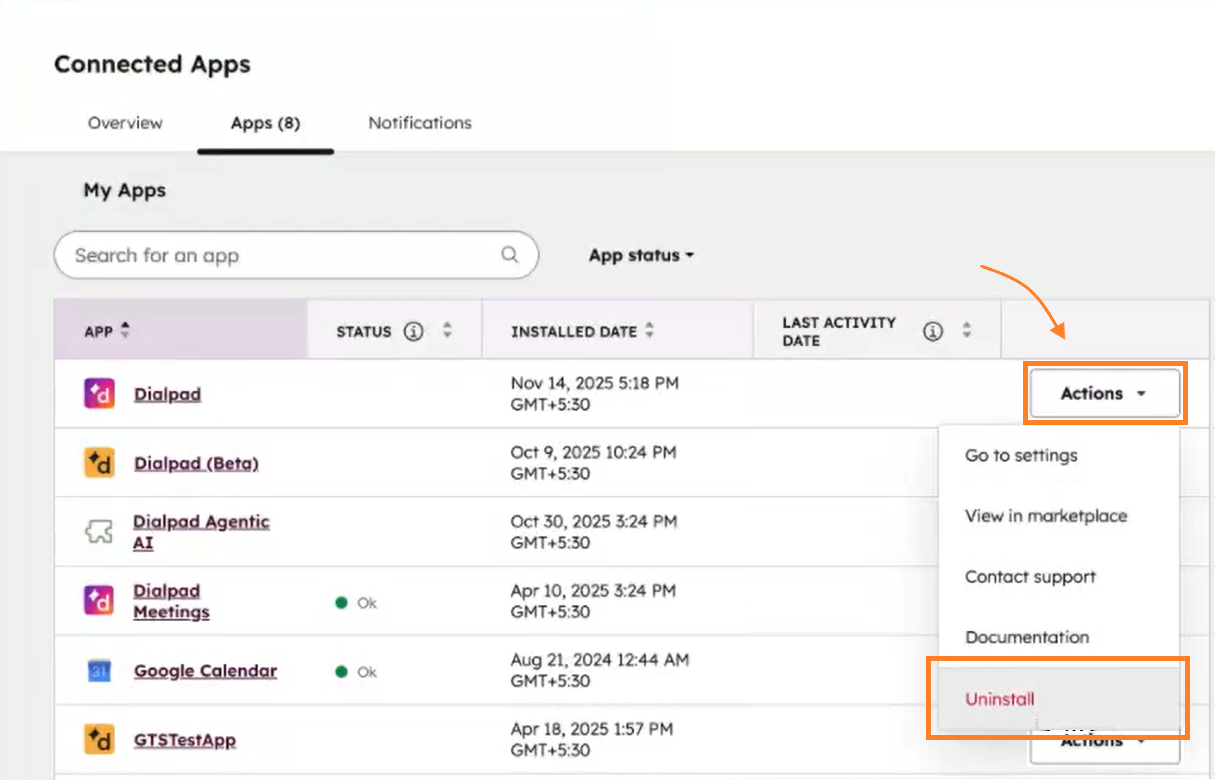Screen dimensions: 1215x780
Task: Click the Dialpad (Beta) app logo icon
Action: tap(99, 463)
